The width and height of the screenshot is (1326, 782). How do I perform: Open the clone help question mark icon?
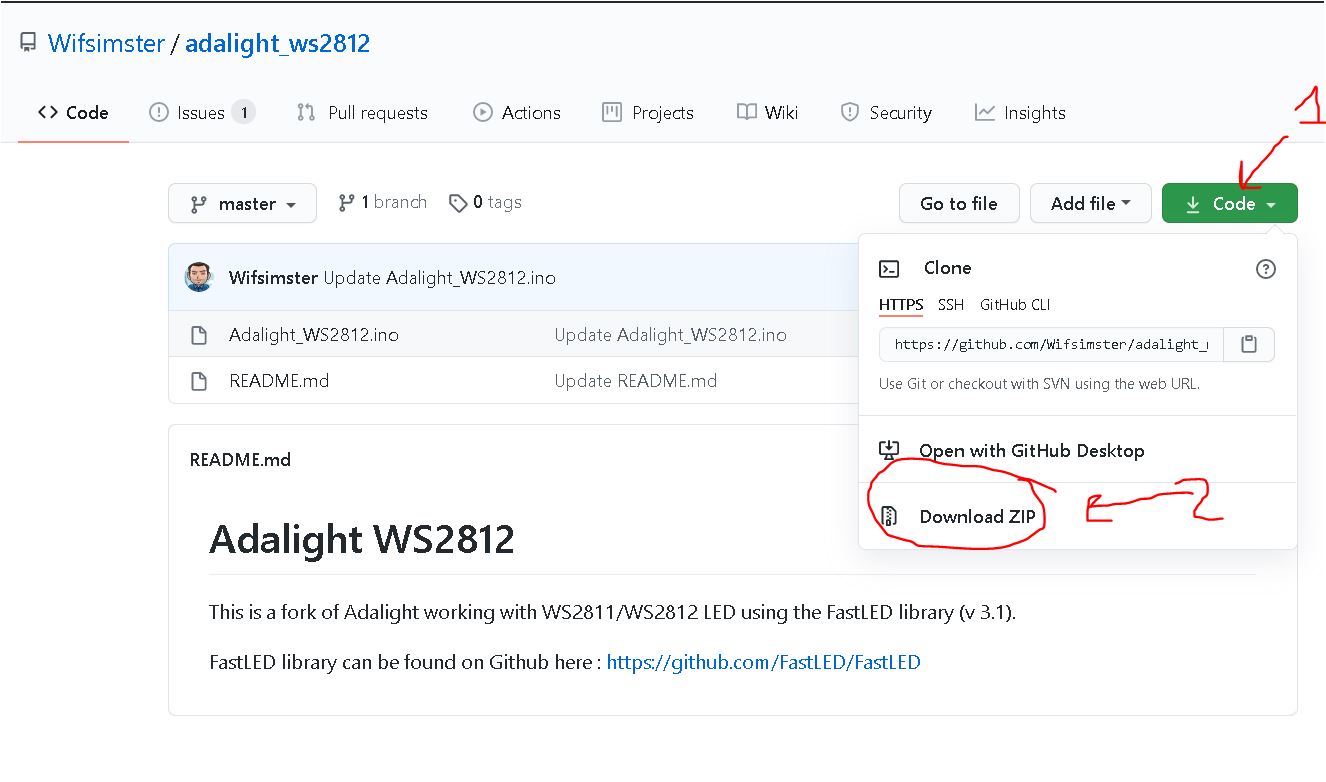coord(1266,268)
